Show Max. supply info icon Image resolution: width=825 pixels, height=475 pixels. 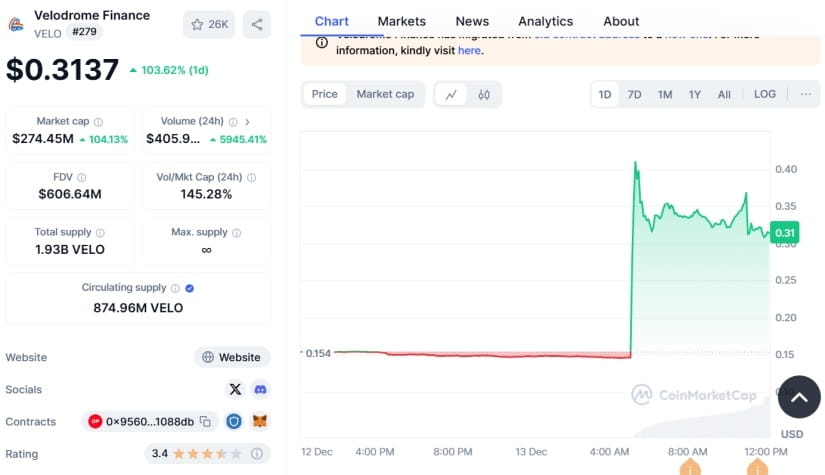(x=237, y=233)
